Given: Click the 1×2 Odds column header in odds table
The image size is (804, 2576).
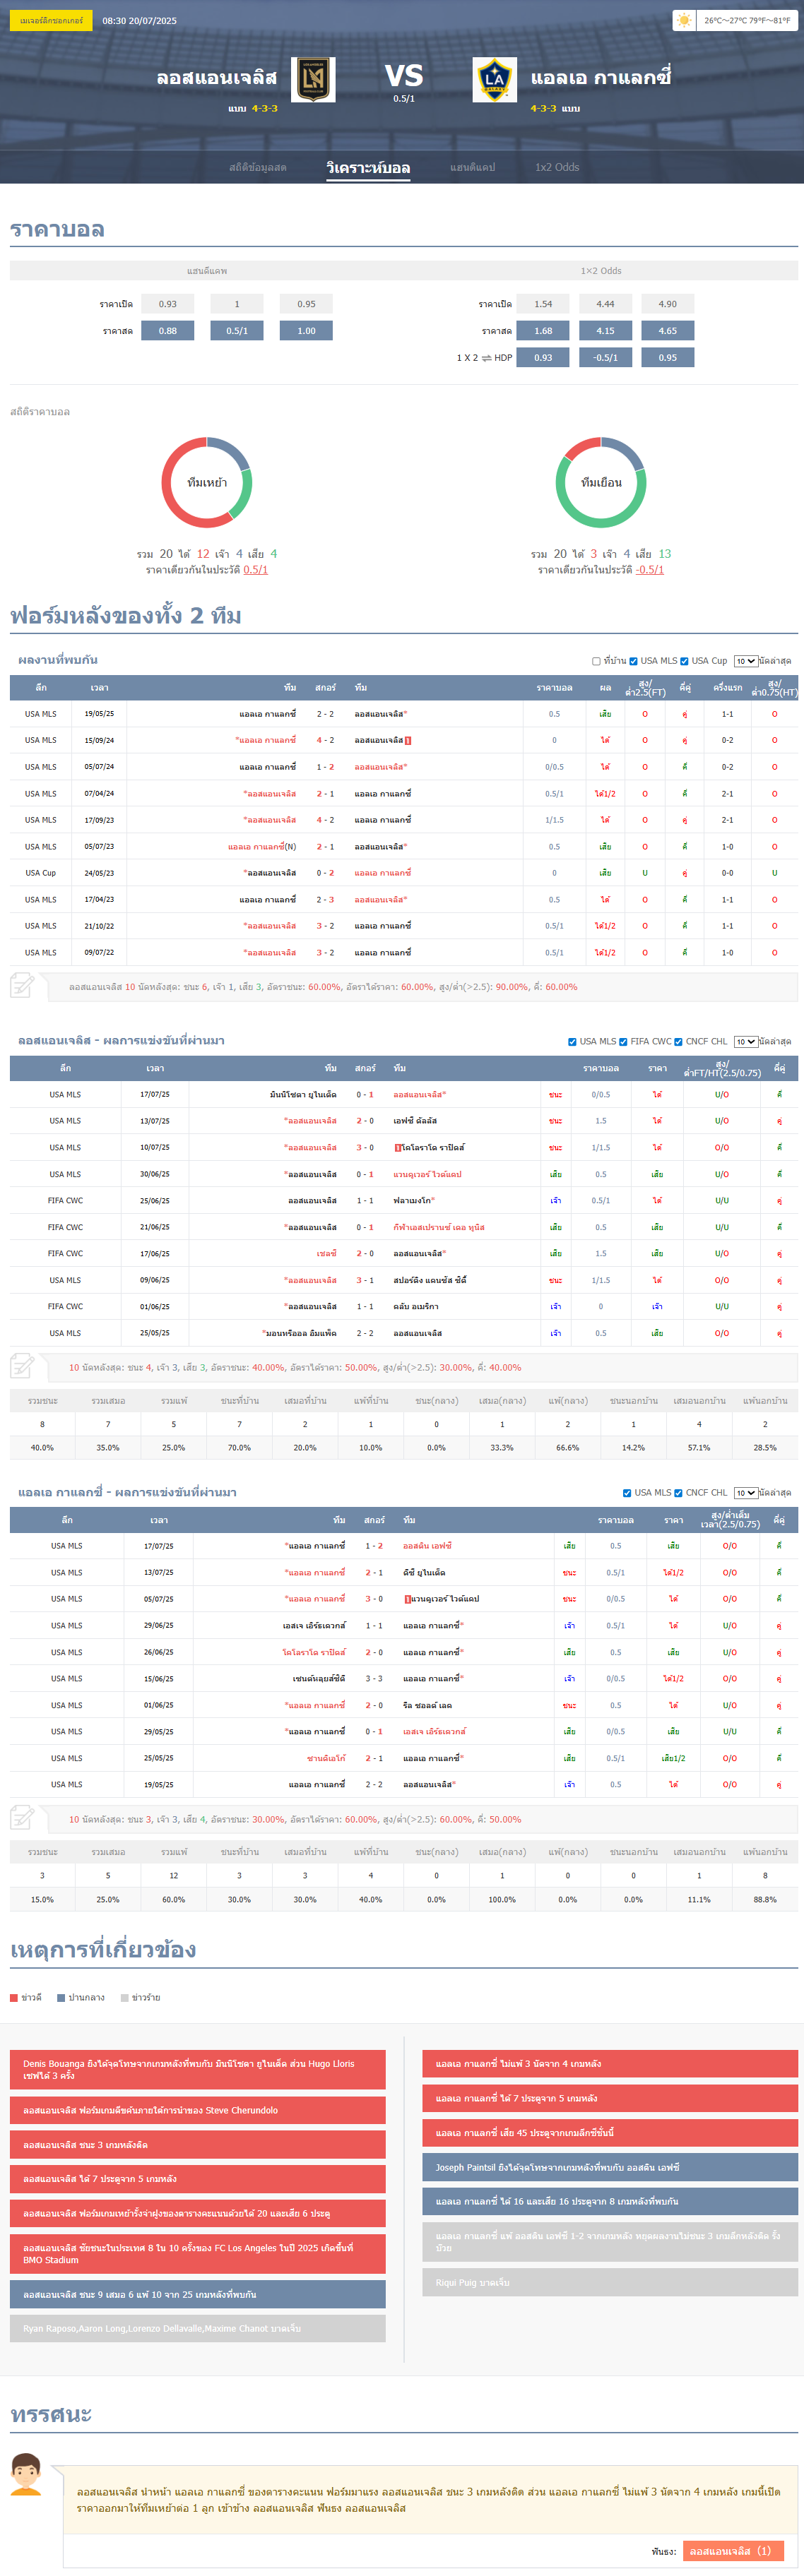Looking at the screenshot, I should pos(601,271).
